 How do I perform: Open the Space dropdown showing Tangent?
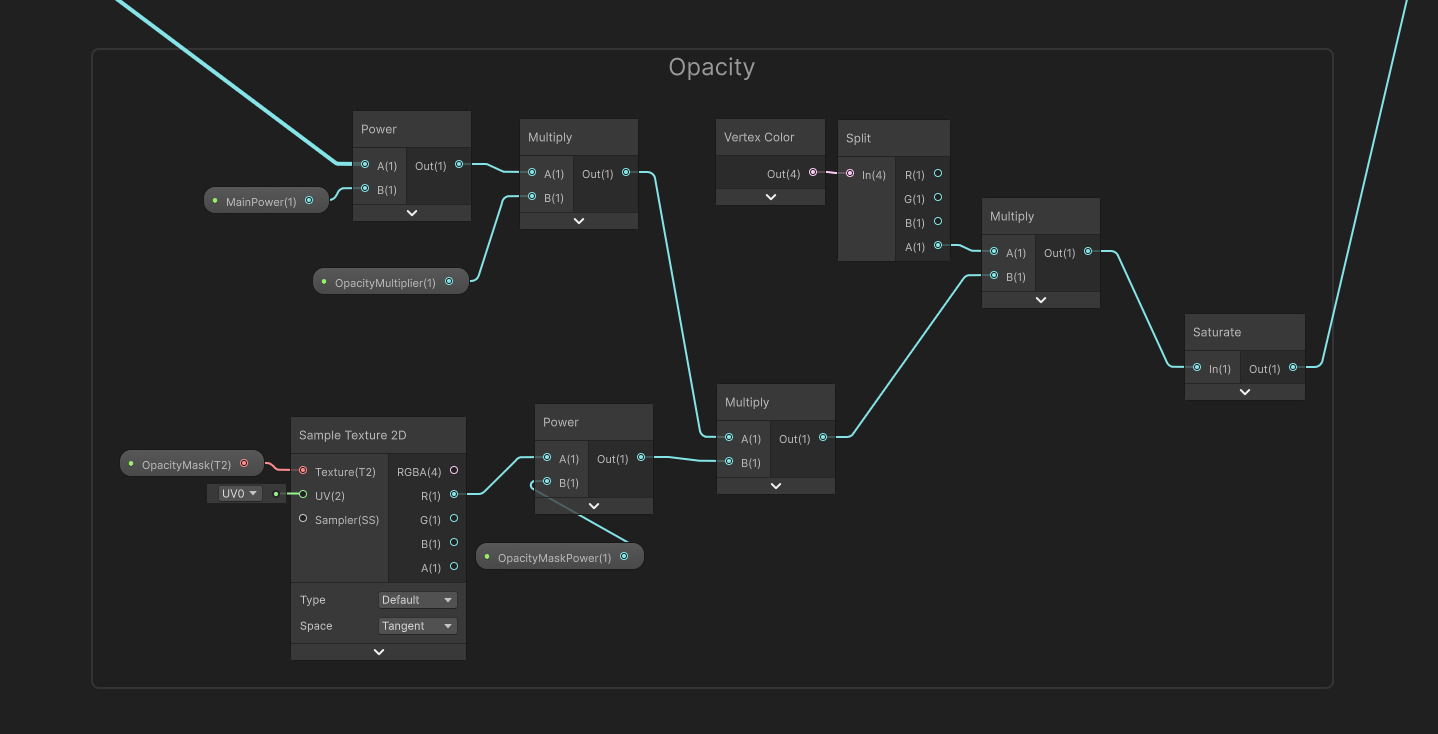[418, 626]
